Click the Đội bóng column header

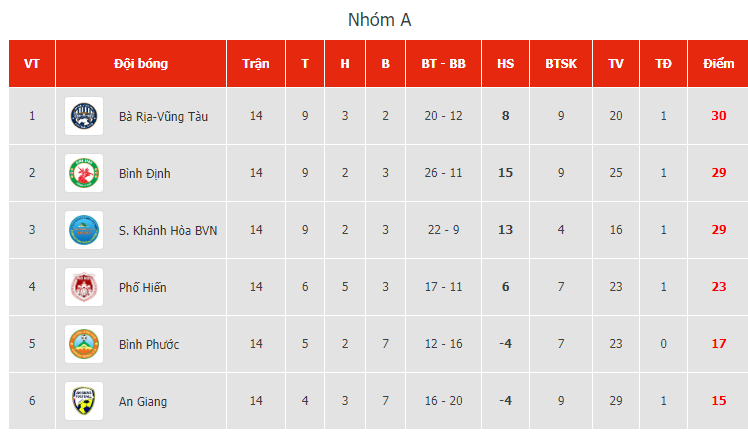click(x=141, y=64)
